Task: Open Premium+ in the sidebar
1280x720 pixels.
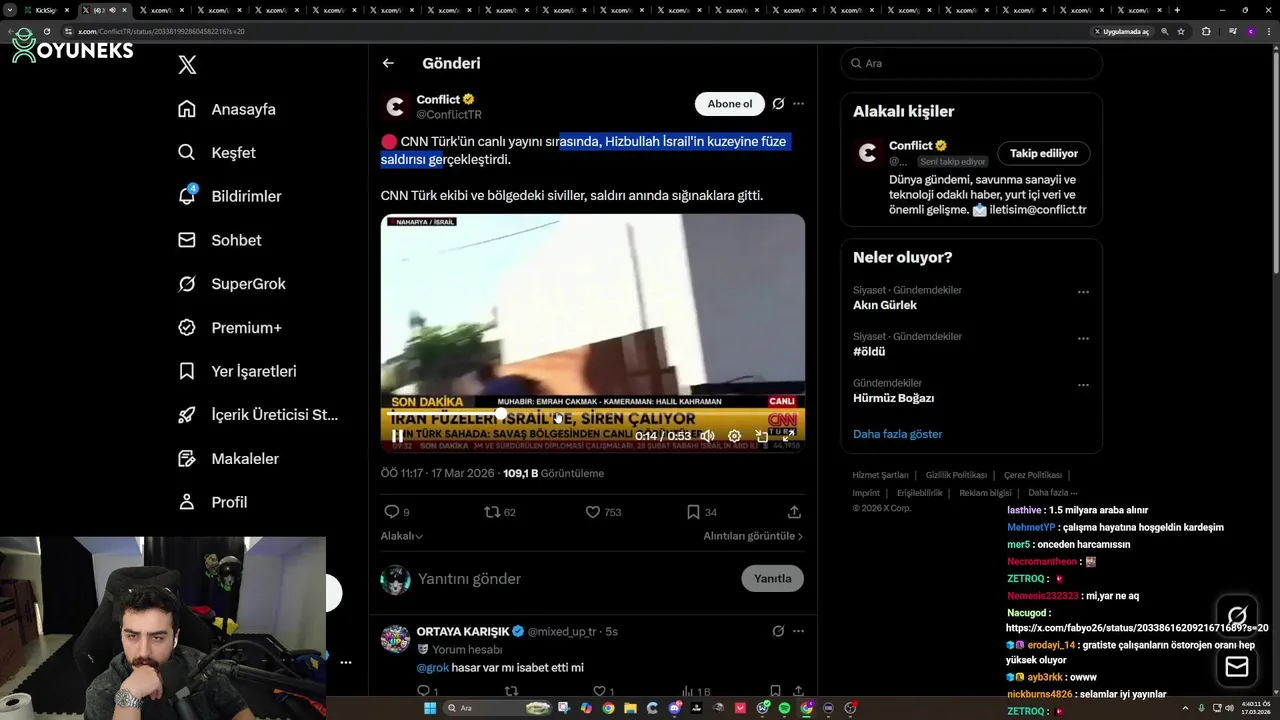Action: pyautogui.click(x=229, y=327)
